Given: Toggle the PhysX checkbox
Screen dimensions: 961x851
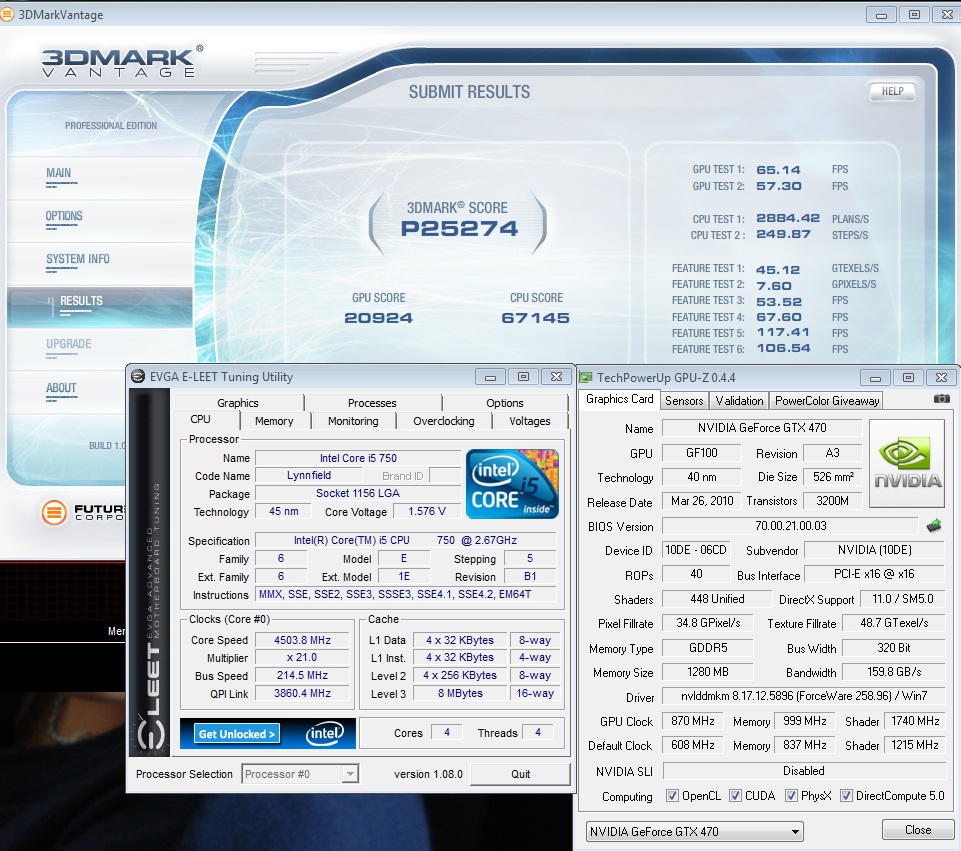Looking at the screenshot, I should coord(791,795).
